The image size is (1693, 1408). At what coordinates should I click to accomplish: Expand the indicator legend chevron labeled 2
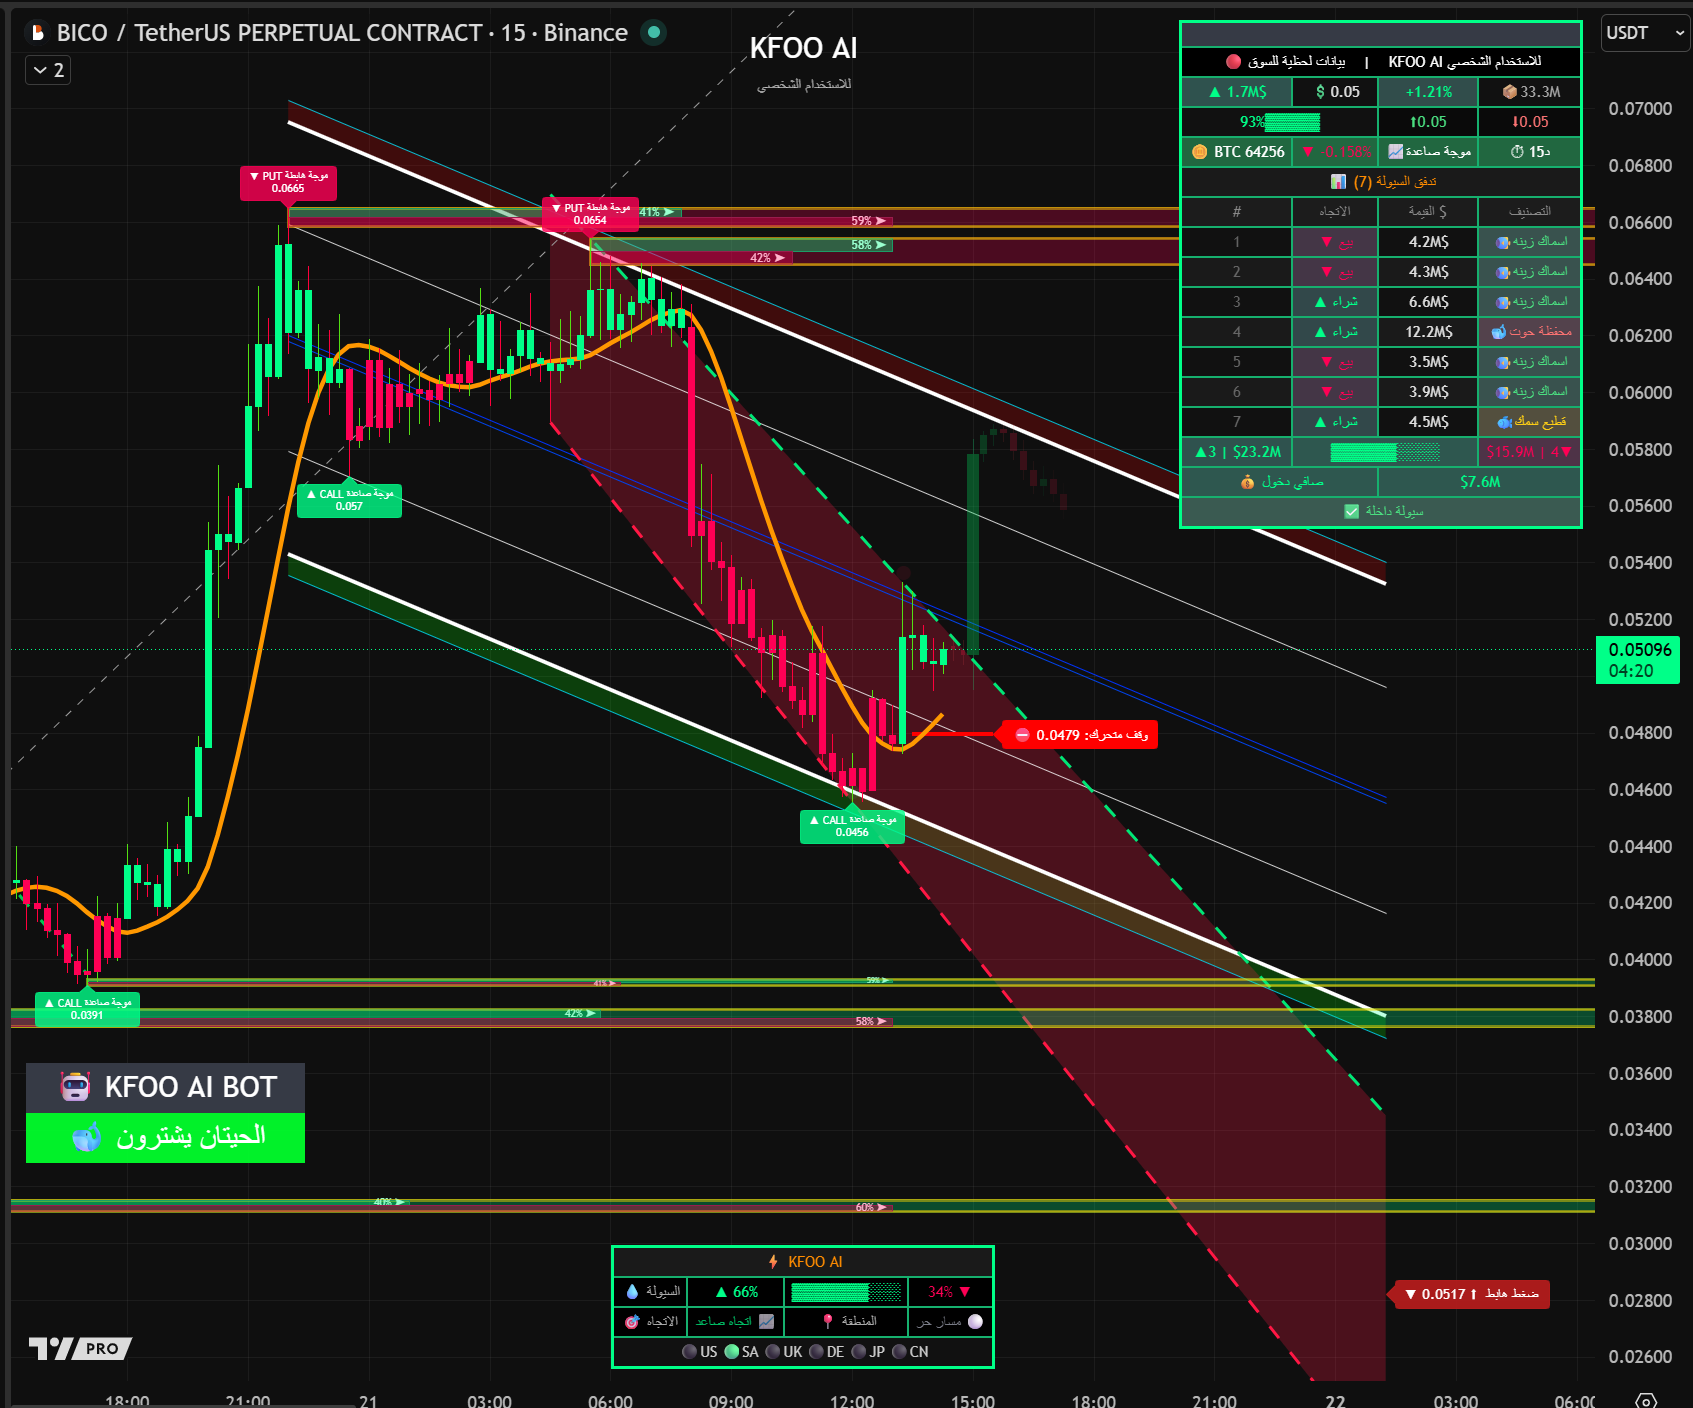[x=48, y=70]
